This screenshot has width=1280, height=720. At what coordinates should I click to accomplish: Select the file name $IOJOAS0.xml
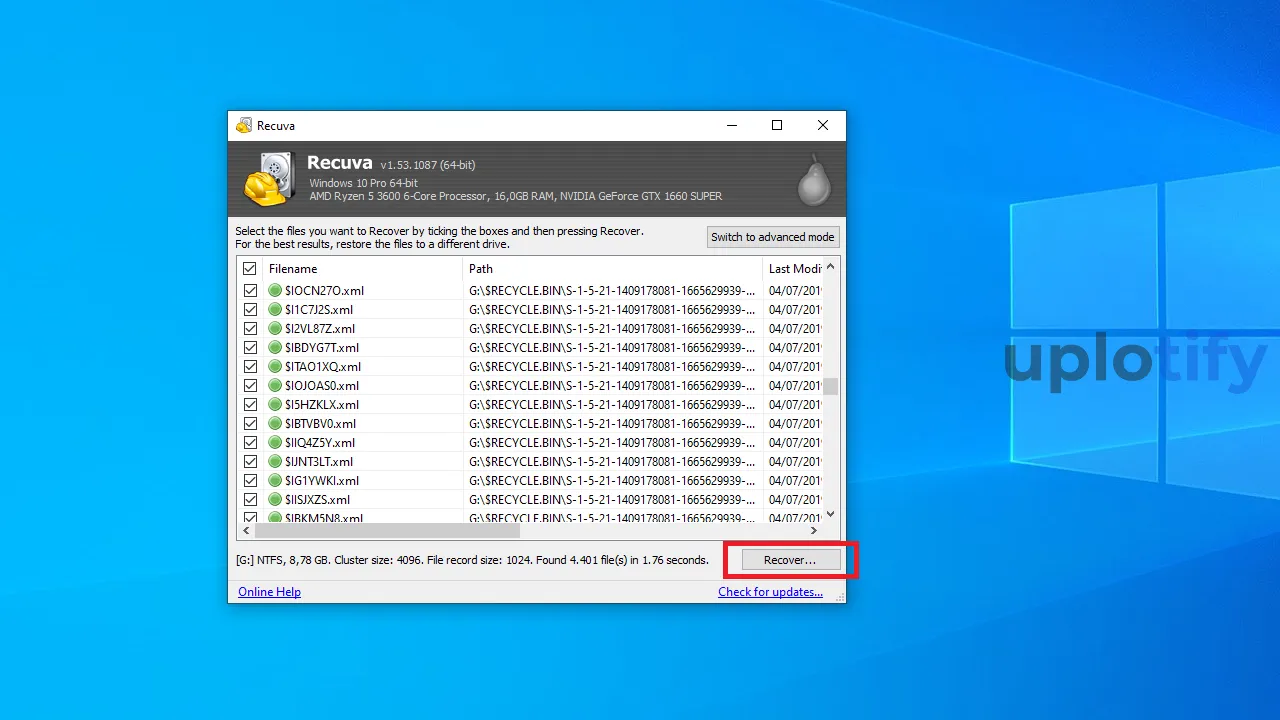(x=322, y=386)
